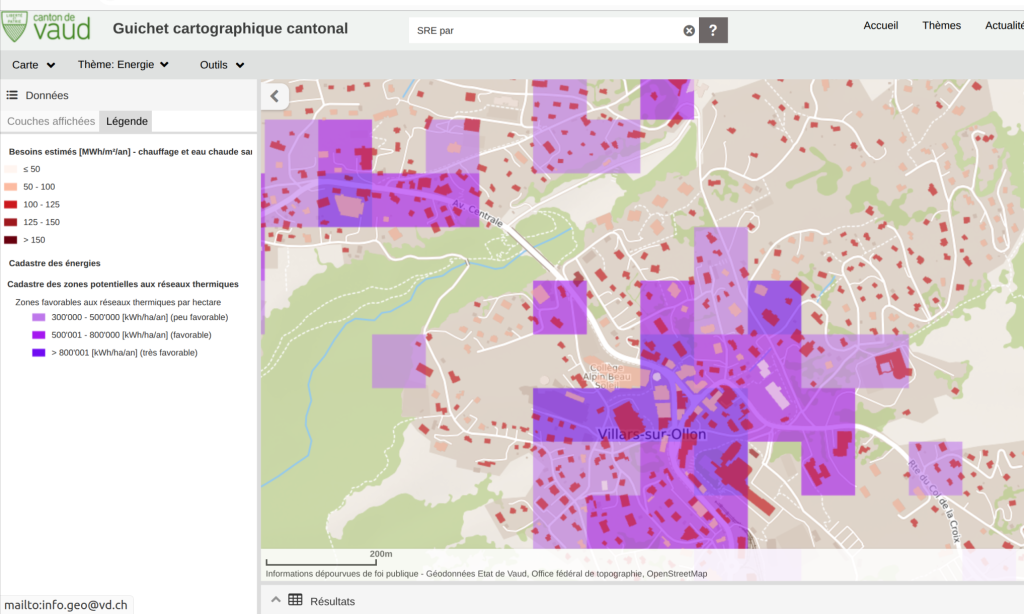Collapse the side panel with the left chevron

[274, 96]
